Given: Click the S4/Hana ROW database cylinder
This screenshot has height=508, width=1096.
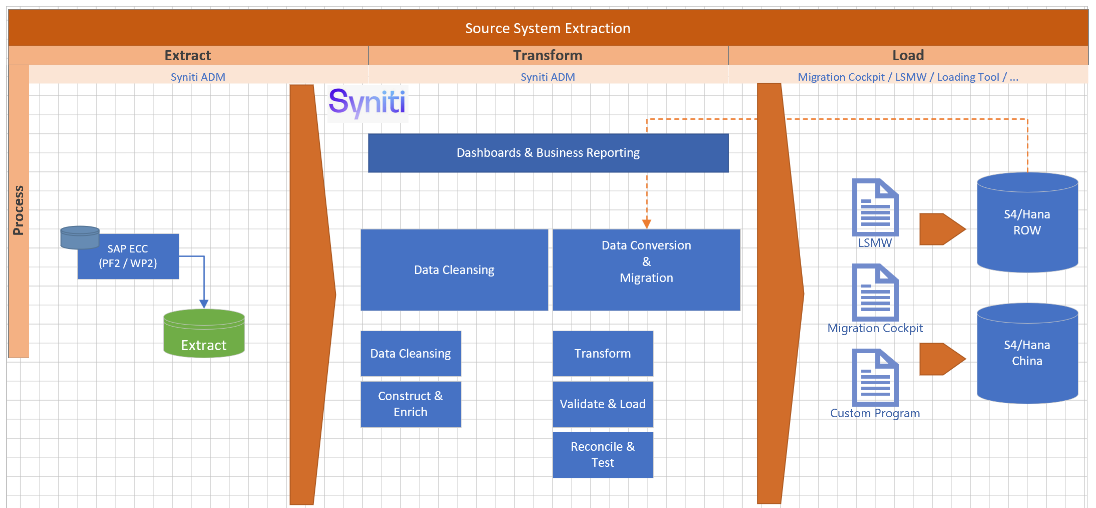Looking at the screenshot, I should 1027,222.
